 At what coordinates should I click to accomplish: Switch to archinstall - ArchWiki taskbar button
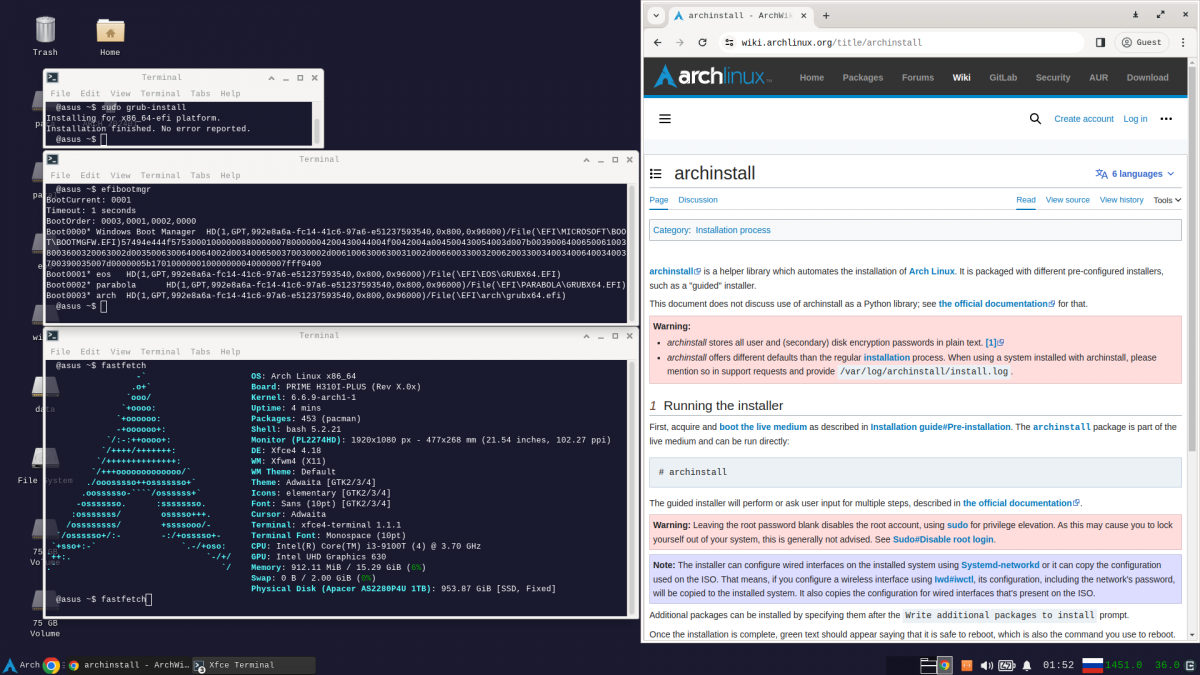127,665
